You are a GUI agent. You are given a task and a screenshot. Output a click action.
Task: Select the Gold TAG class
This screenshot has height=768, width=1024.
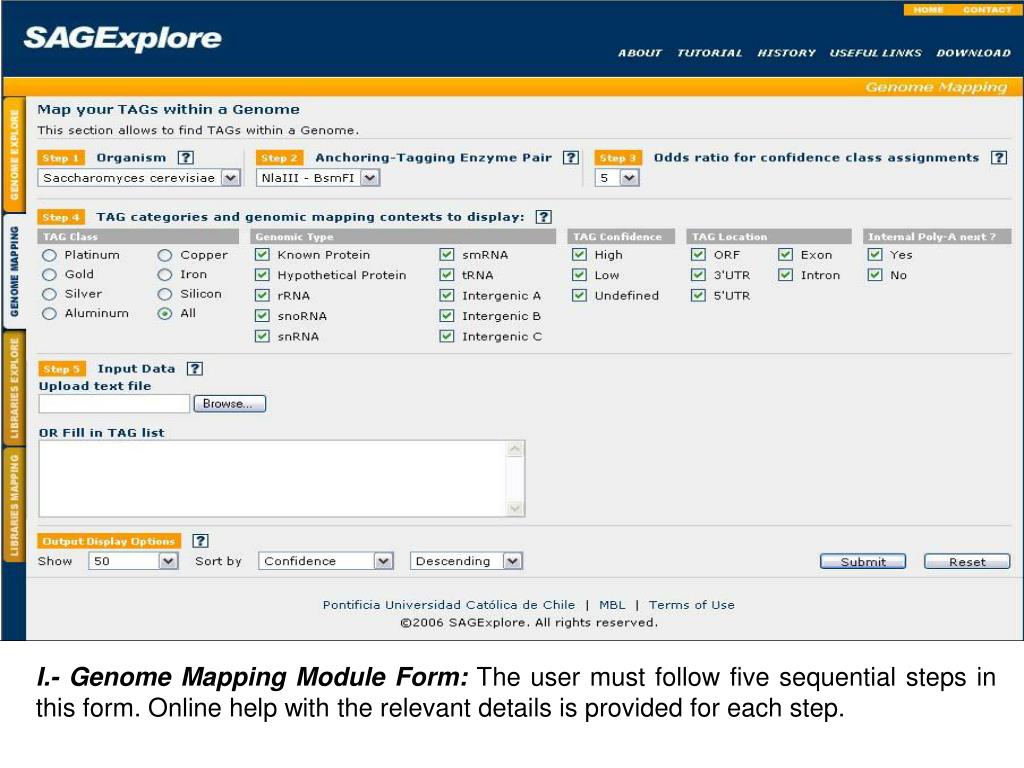[49, 275]
